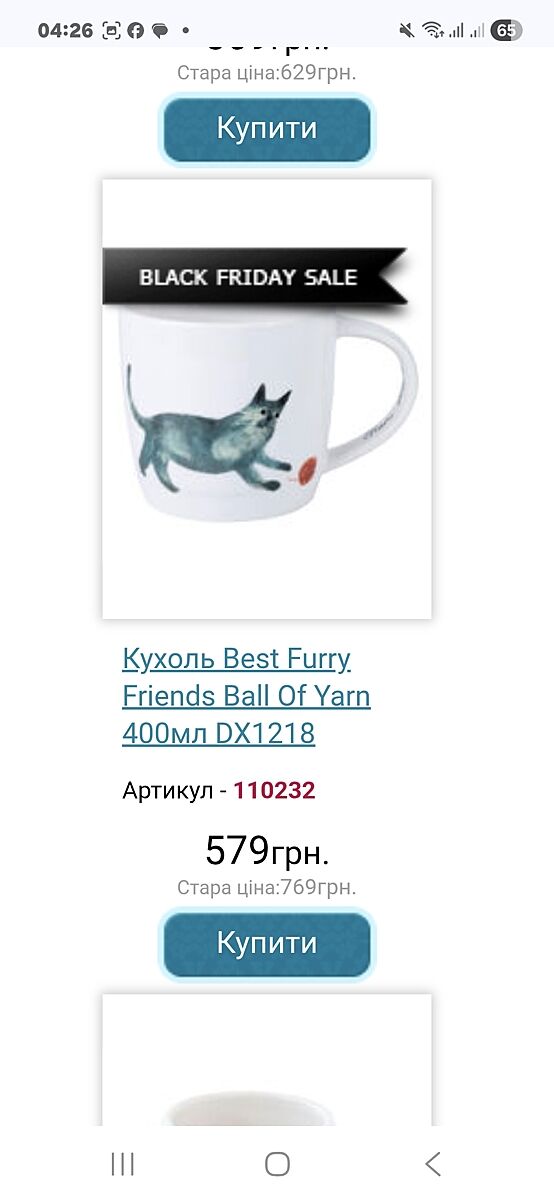Tap the Facebook notification icon in status bar
Viewport: 554px width, 1200px height.
[136, 30]
